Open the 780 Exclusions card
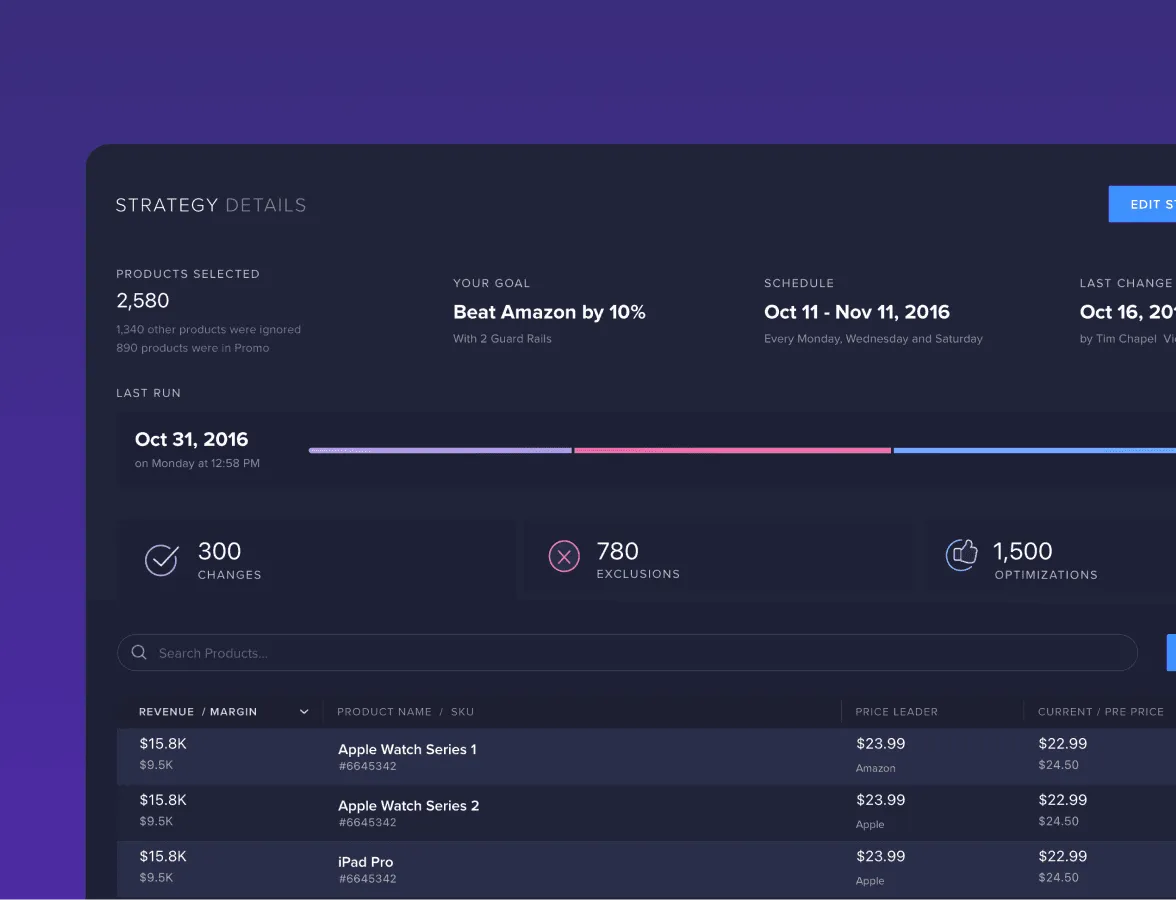Image resolution: width=1176 pixels, height=900 pixels. tap(718, 560)
